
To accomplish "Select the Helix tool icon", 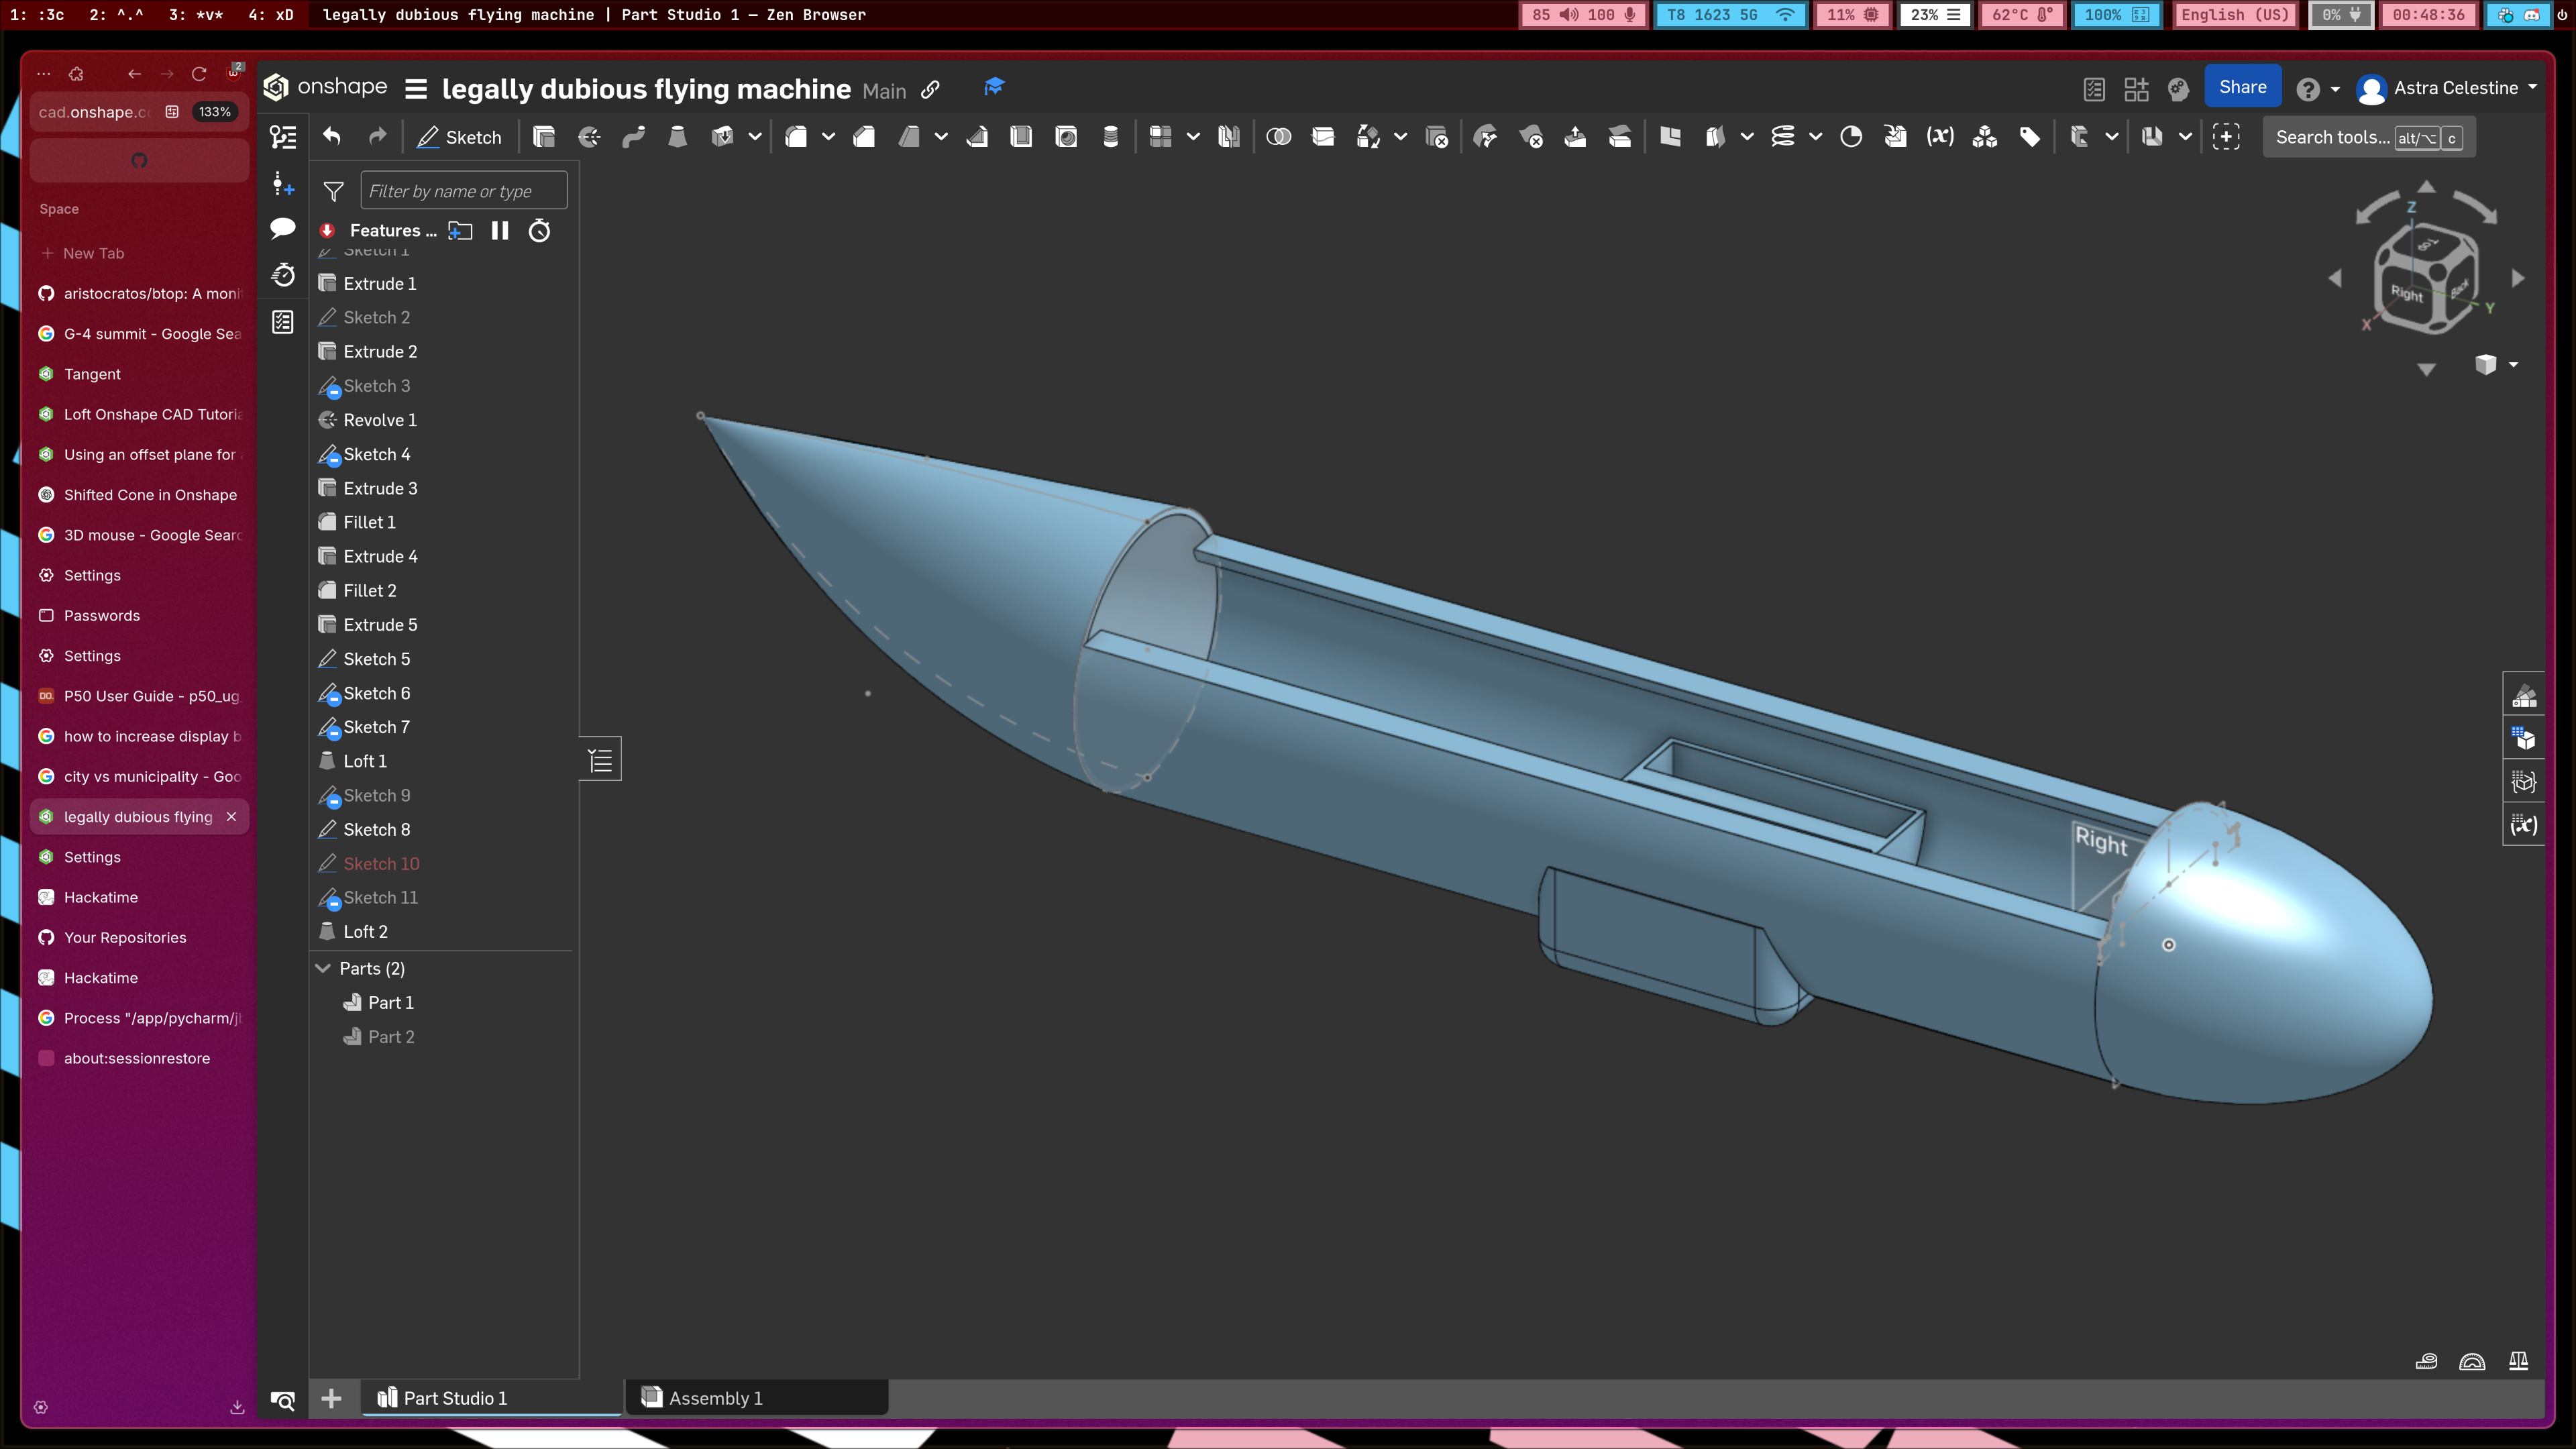I will 1783,137.
